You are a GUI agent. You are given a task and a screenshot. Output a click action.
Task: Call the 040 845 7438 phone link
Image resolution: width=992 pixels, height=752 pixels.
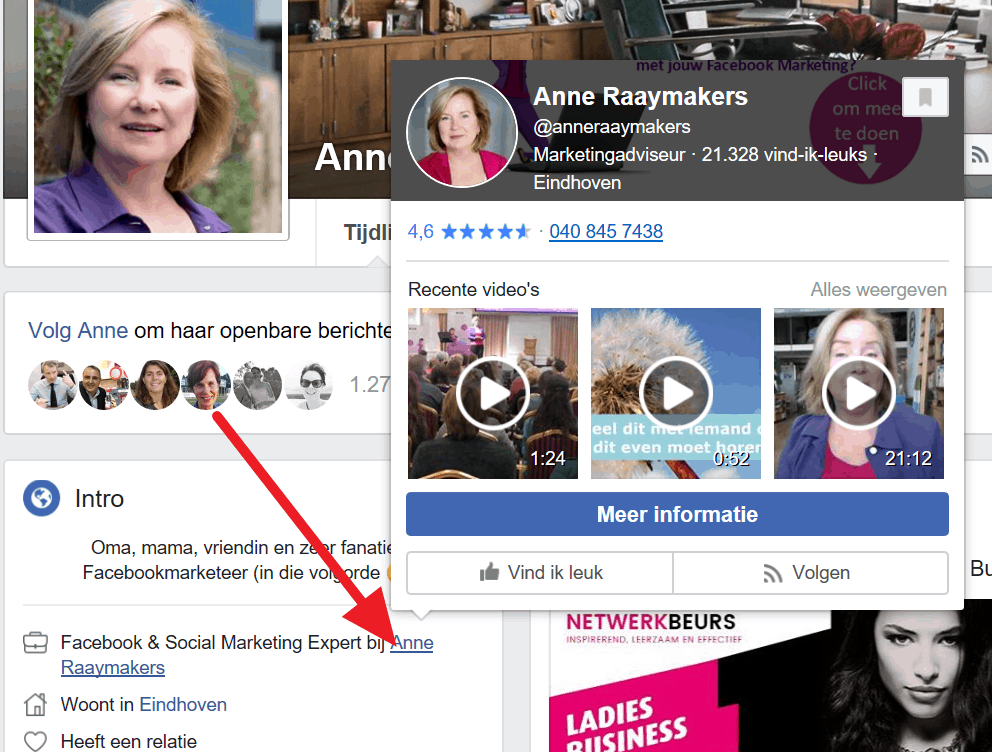coord(606,231)
